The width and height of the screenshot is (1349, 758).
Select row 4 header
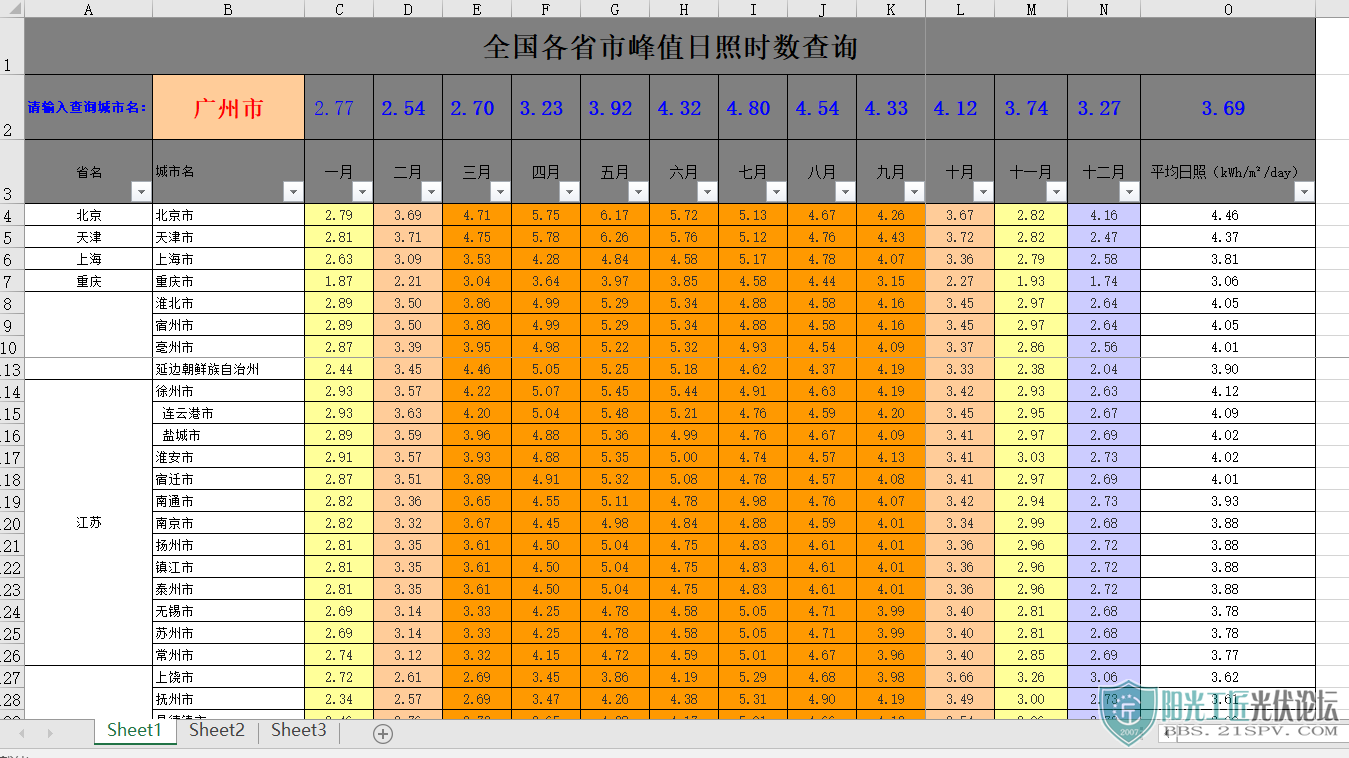(x=12, y=215)
